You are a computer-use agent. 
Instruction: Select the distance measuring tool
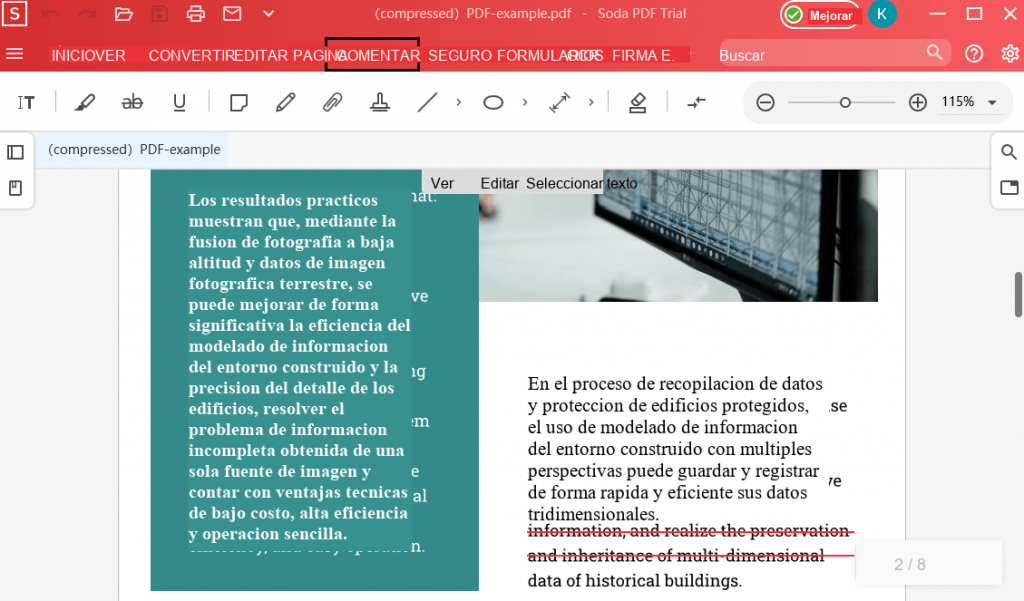pos(560,103)
